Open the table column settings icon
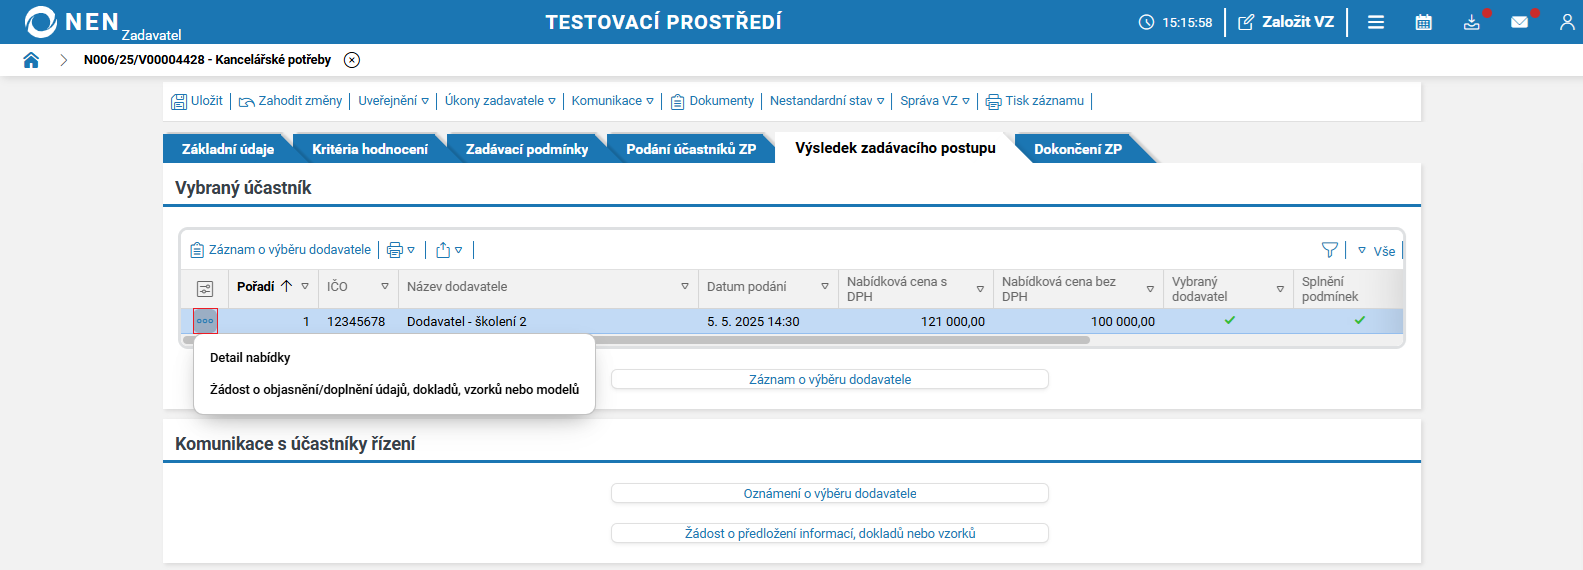1583x570 pixels. click(x=205, y=289)
